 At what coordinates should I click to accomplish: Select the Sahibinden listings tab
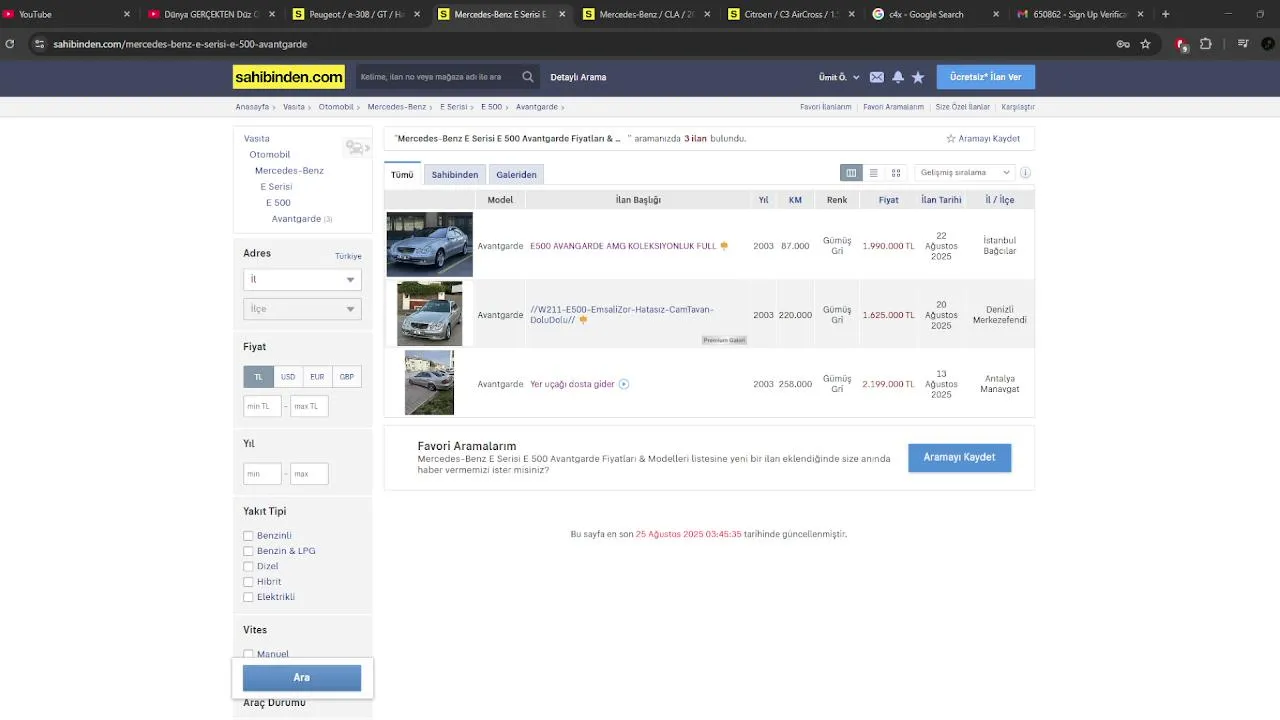point(455,174)
